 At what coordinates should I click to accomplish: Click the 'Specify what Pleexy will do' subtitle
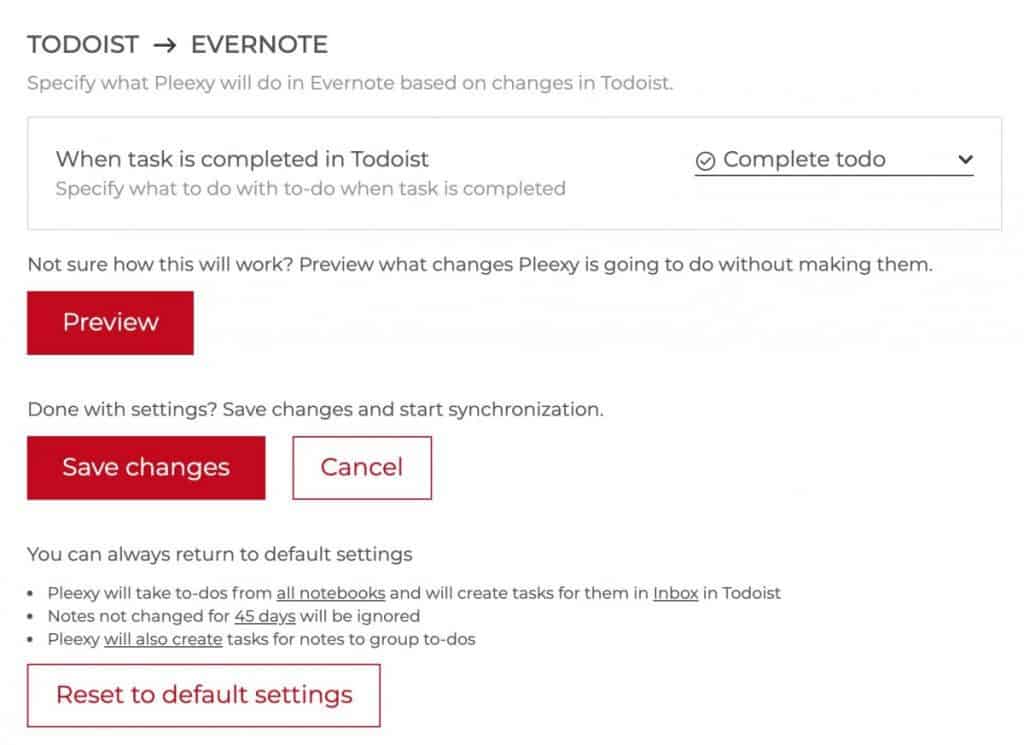click(x=350, y=83)
